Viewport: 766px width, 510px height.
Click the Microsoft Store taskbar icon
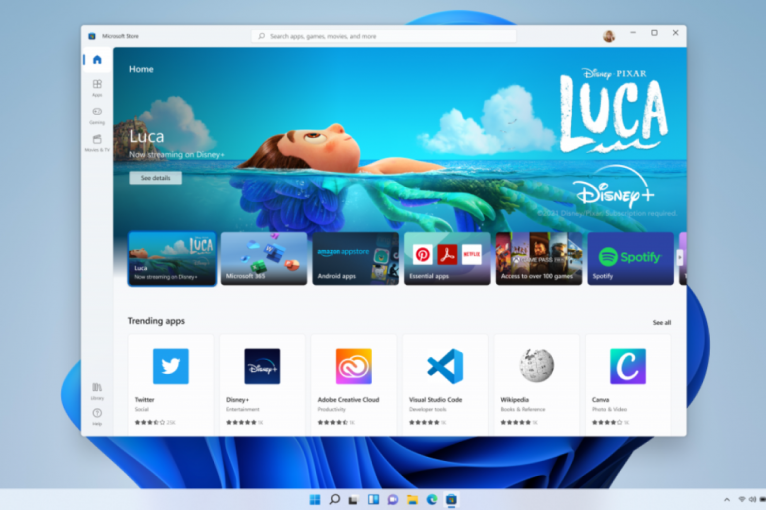[451, 499]
